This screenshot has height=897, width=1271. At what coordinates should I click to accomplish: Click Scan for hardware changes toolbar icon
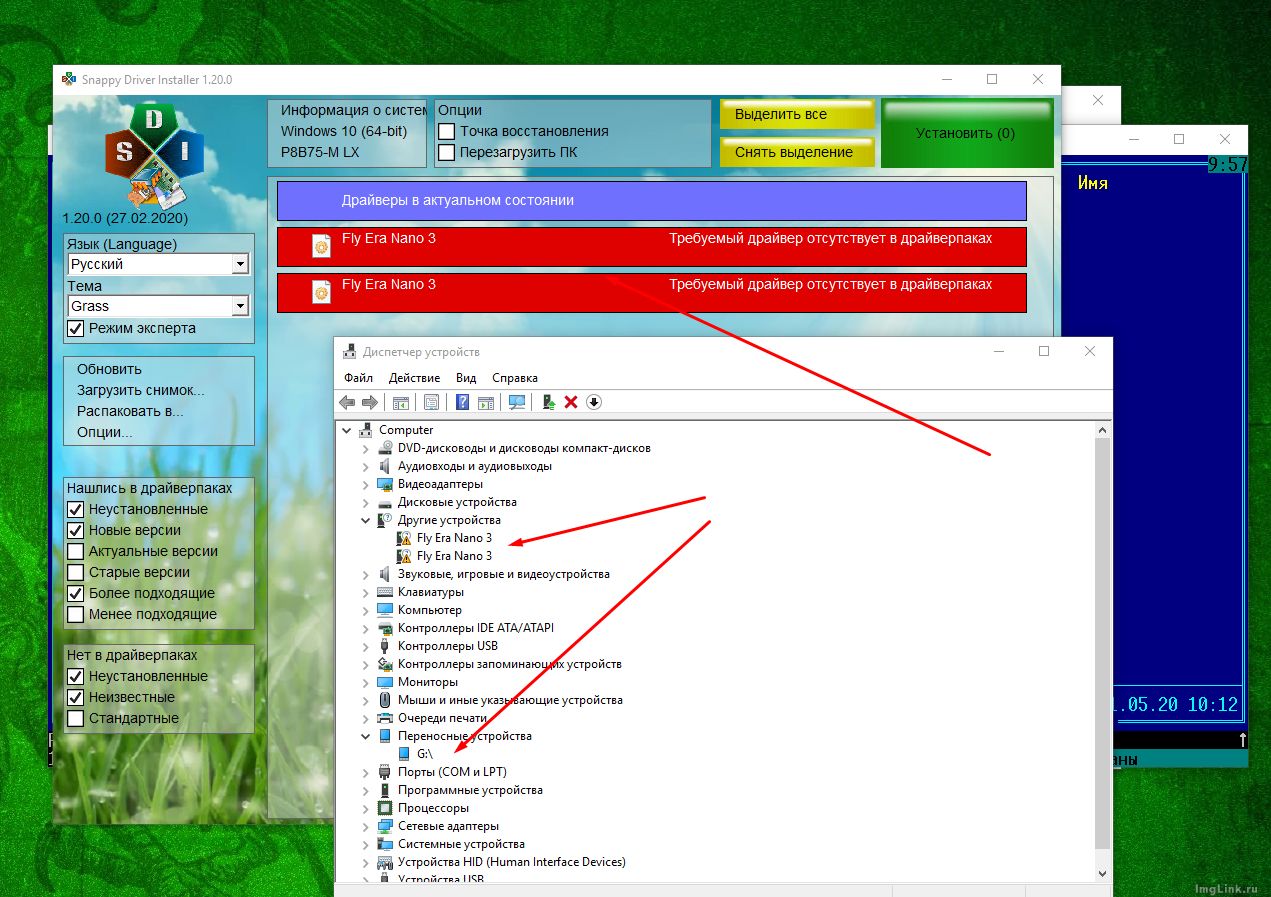point(517,402)
